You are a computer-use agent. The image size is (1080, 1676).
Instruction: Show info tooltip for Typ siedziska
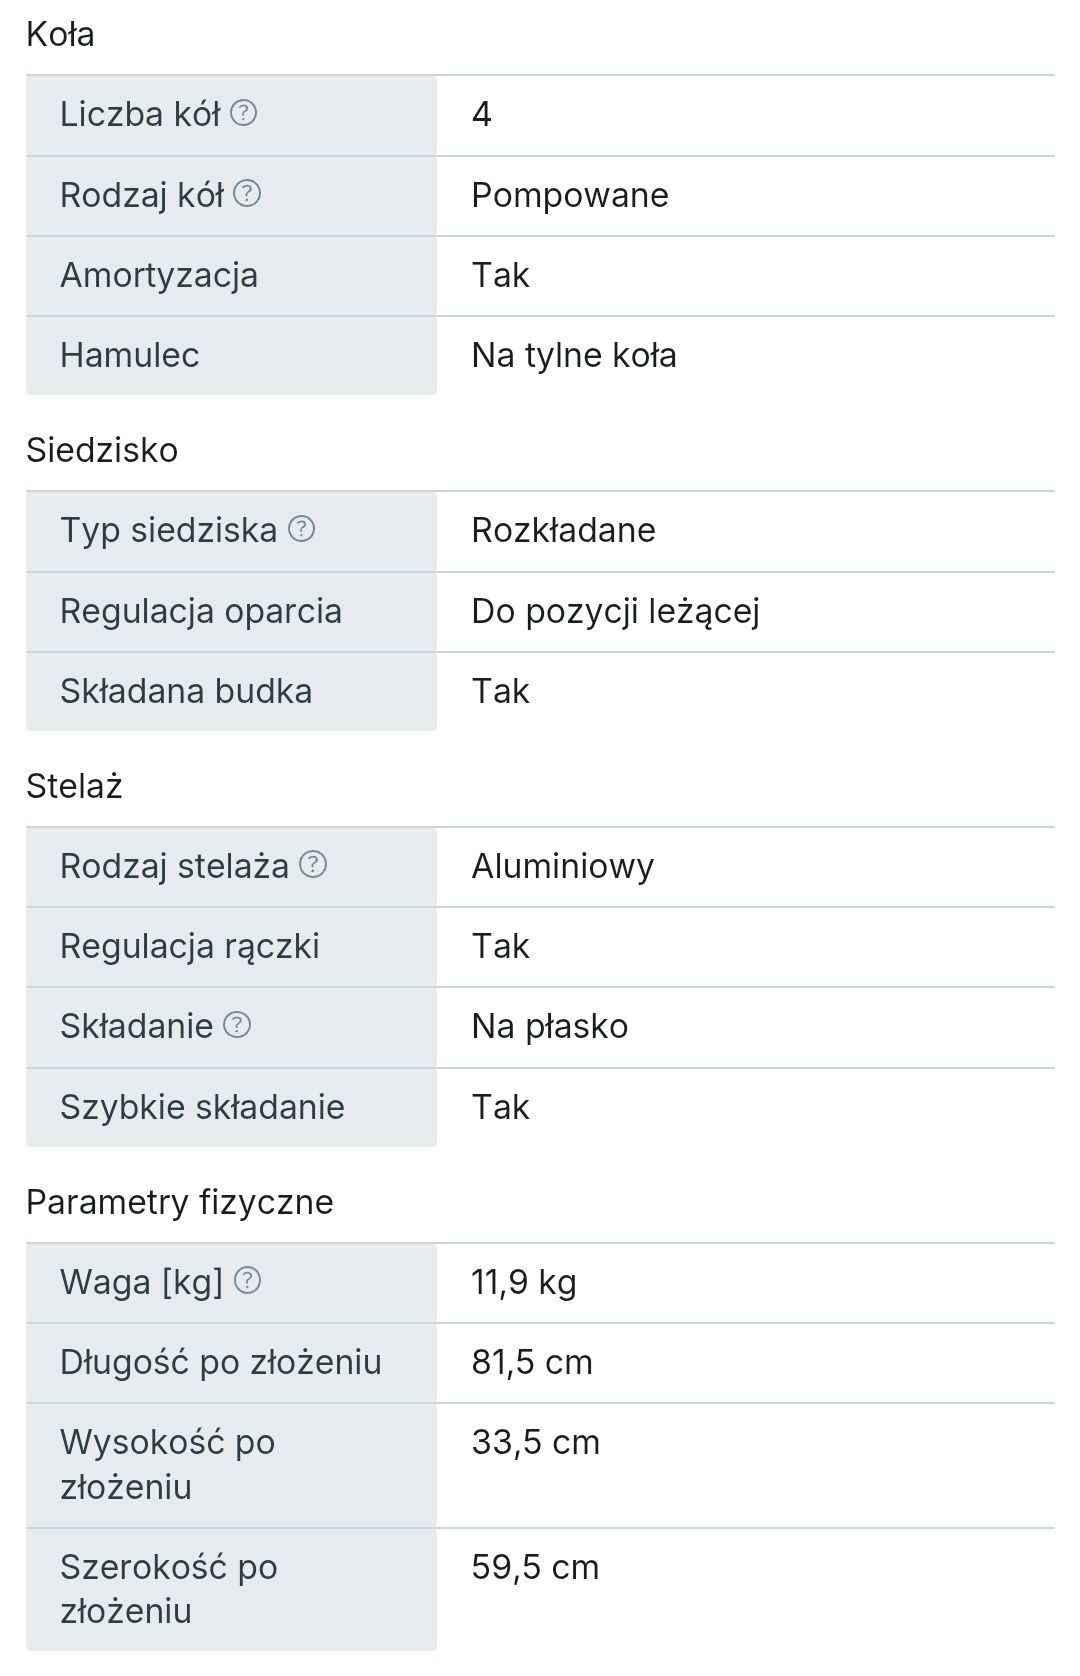(301, 528)
